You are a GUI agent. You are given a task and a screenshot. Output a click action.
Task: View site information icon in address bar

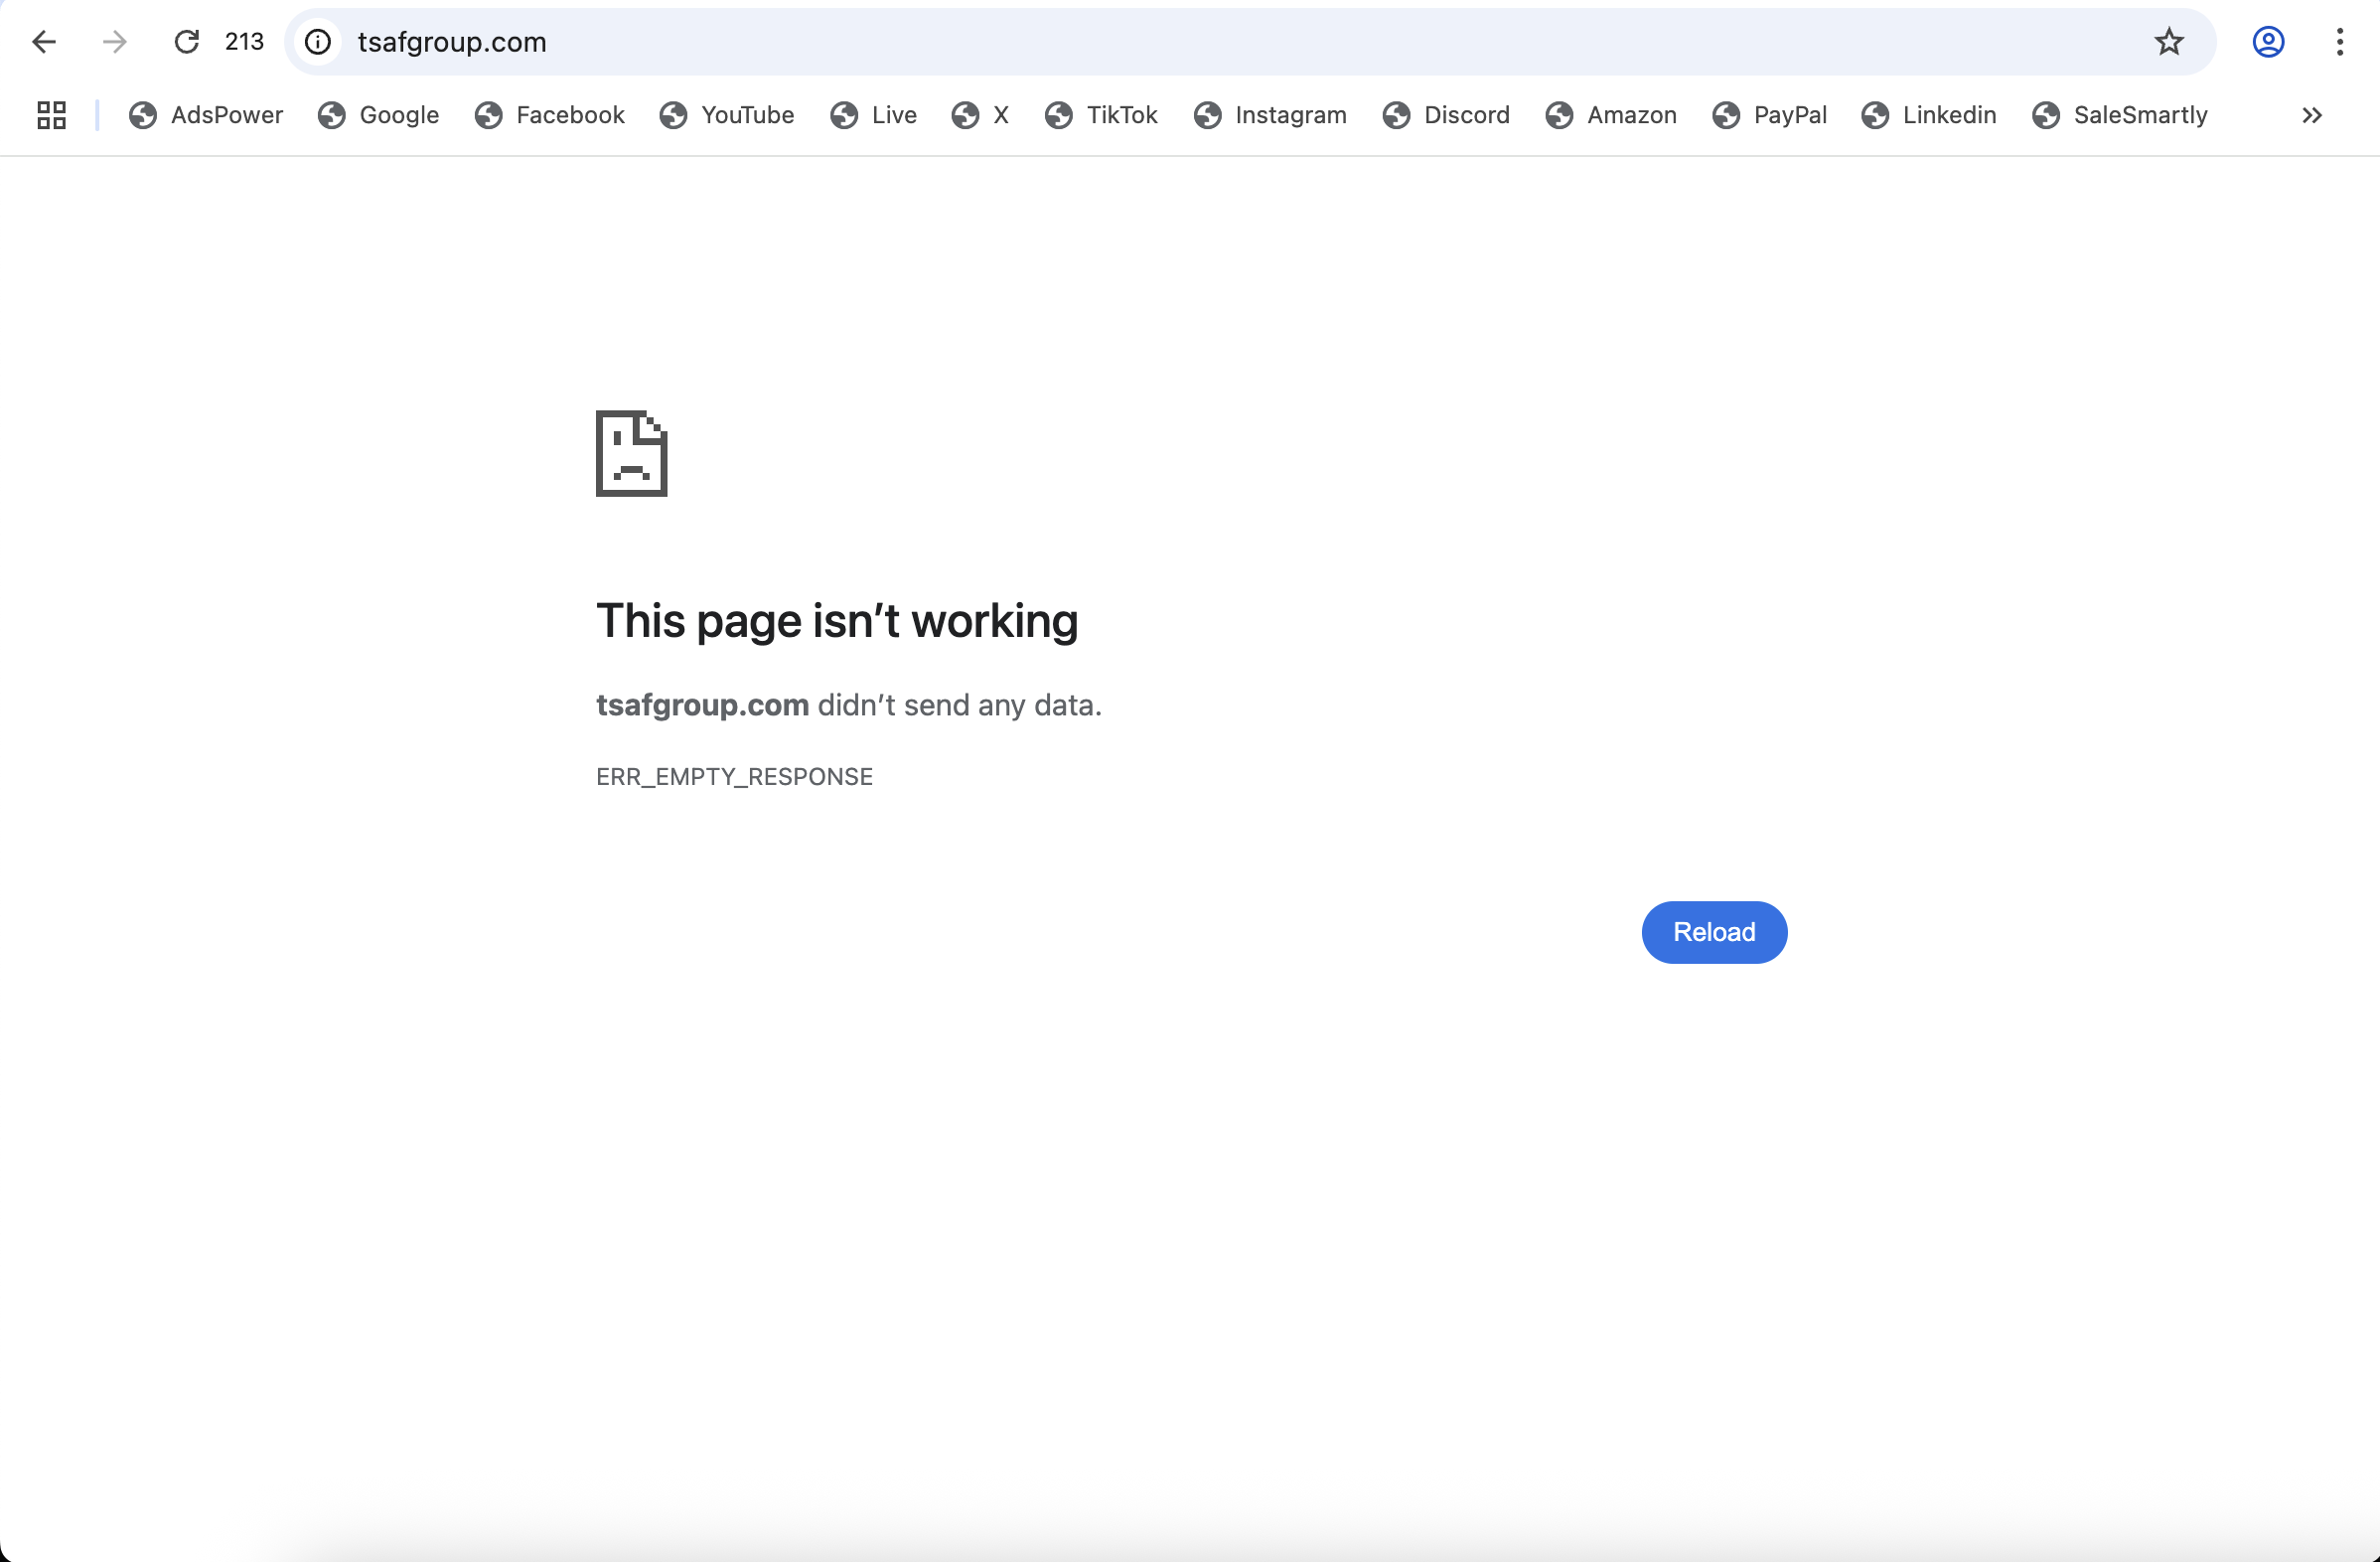pos(318,42)
